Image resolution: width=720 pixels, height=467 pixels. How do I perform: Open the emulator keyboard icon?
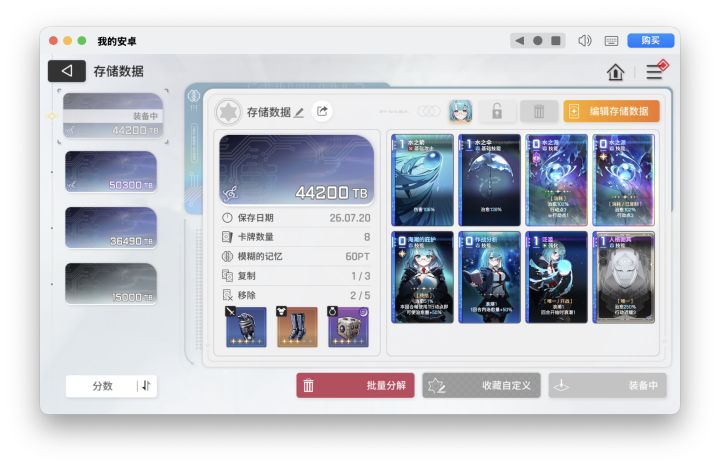click(611, 41)
